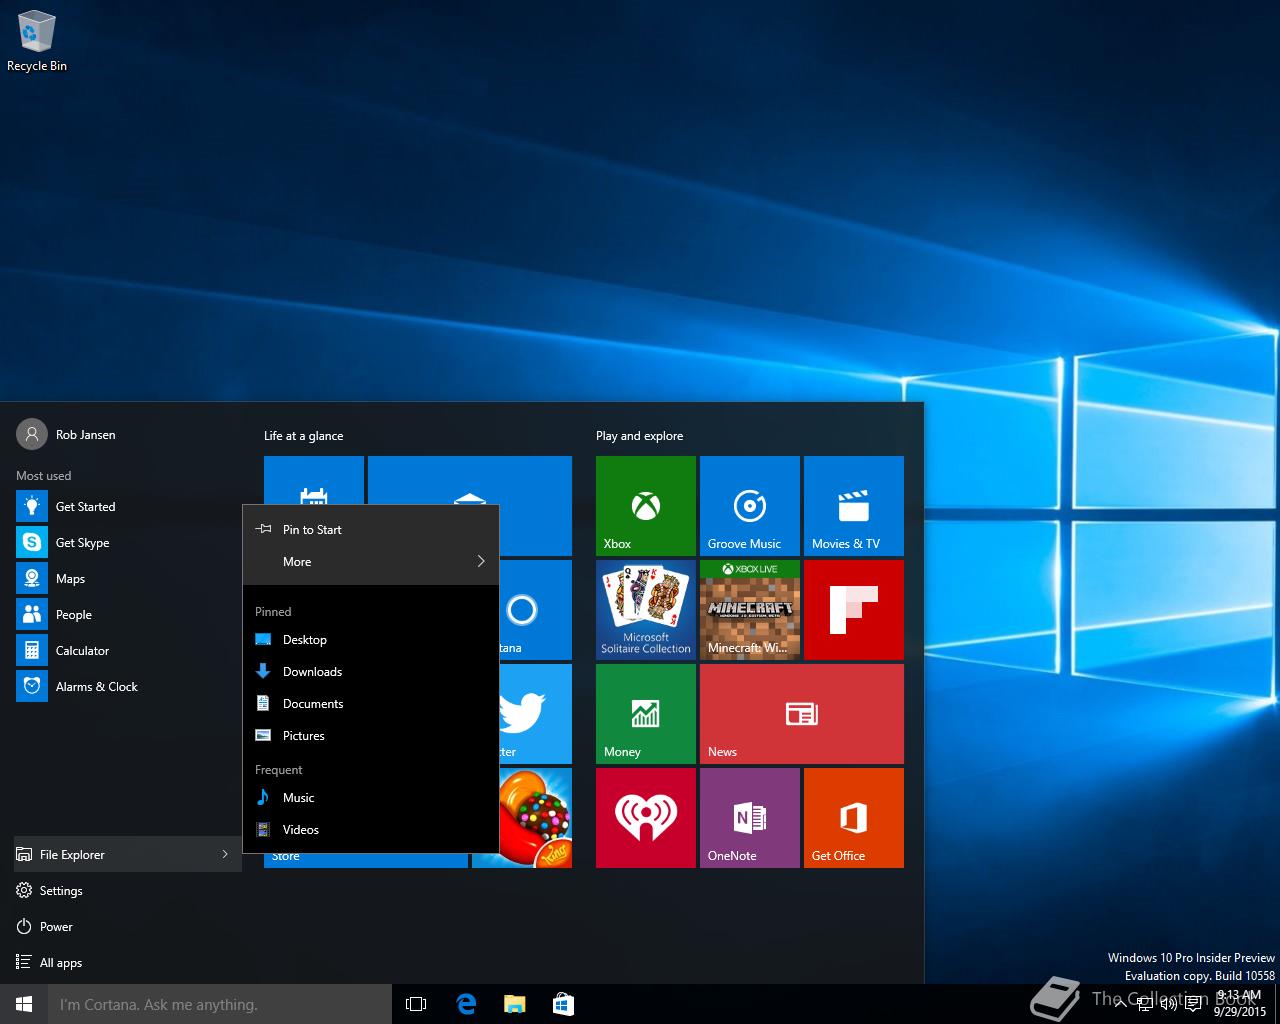The image size is (1280, 1024).
Task: Open pinned Pictures folder
Action: click(370, 736)
